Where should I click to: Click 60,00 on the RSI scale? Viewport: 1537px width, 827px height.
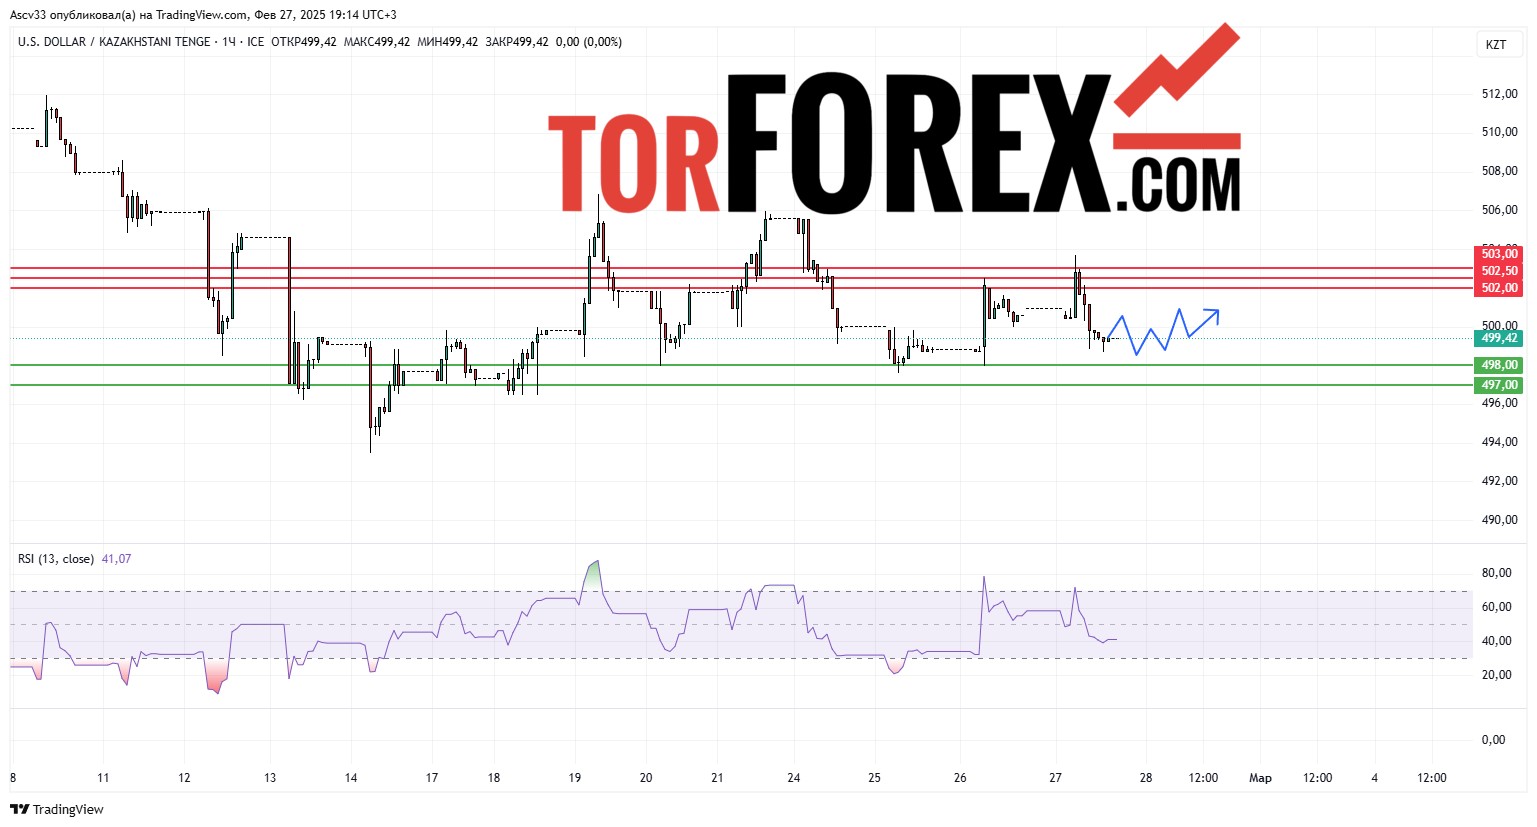click(1496, 607)
